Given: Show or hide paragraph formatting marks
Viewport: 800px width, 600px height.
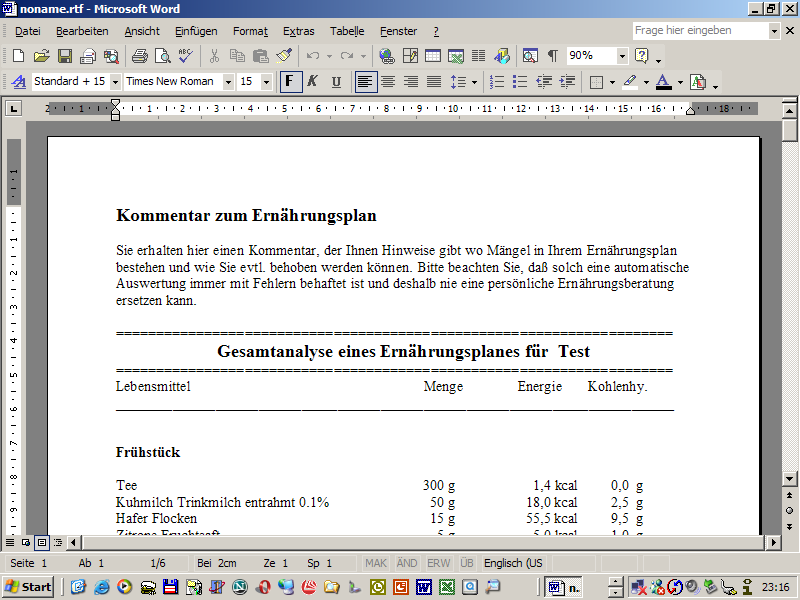Looking at the screenshot, I should [x=553, y=56].
